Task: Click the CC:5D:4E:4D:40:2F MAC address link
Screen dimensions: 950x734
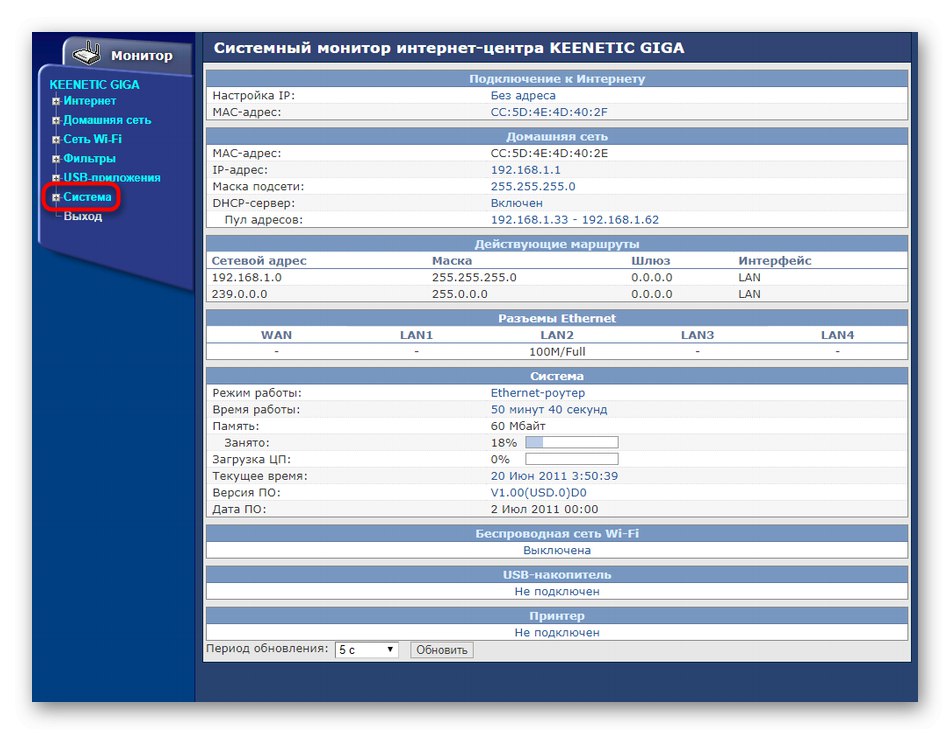Action: point(549,112)
